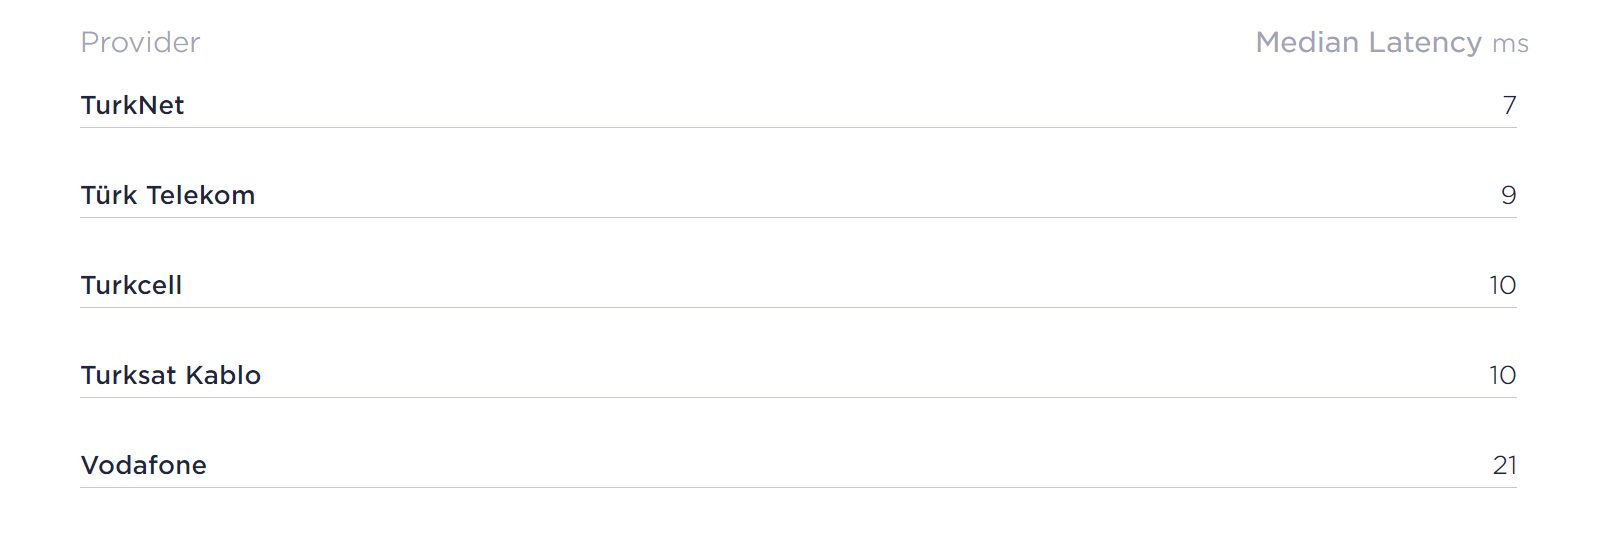Click empty space in the Vodafone row
Screen dimensions: 1608x555
coord(800,465)
